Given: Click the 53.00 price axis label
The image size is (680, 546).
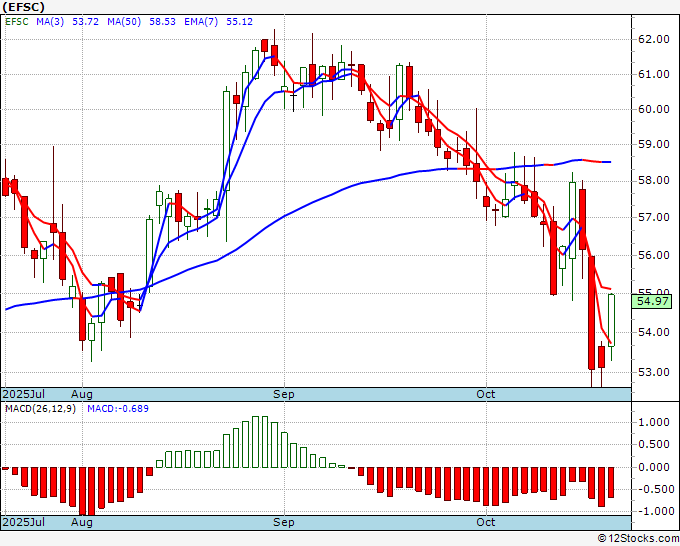Looking at the screenshot, I should pos(654,372).
